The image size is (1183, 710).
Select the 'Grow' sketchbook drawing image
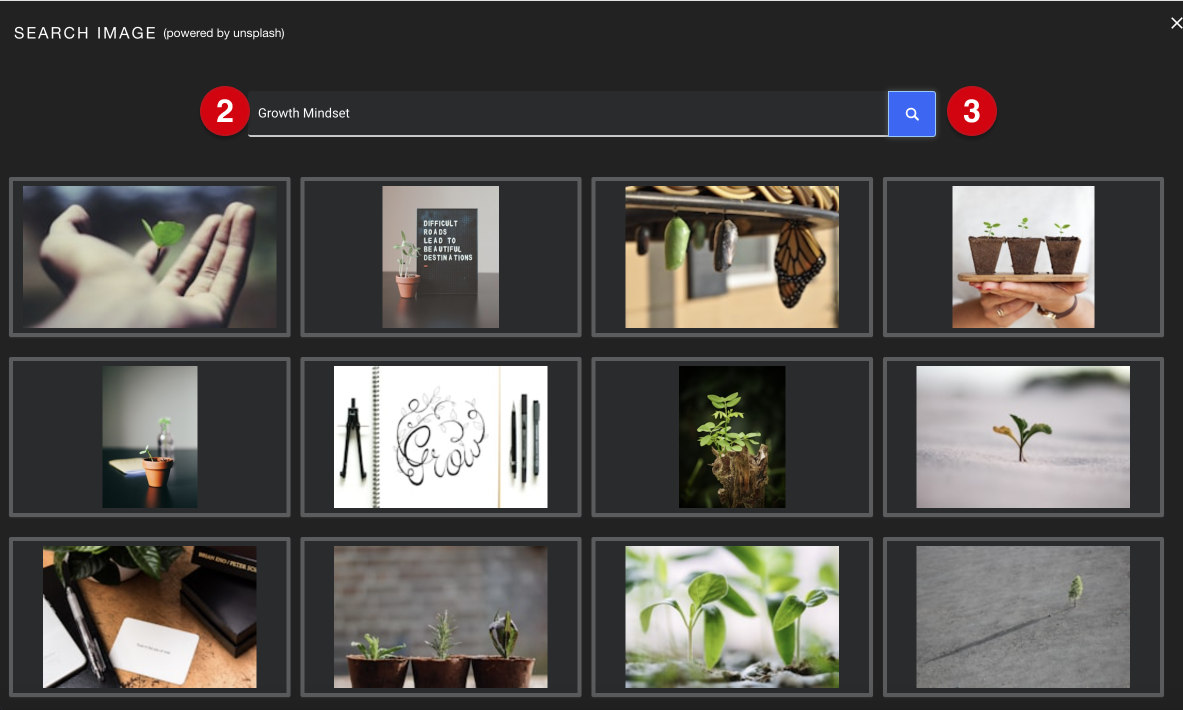point(440,437)
